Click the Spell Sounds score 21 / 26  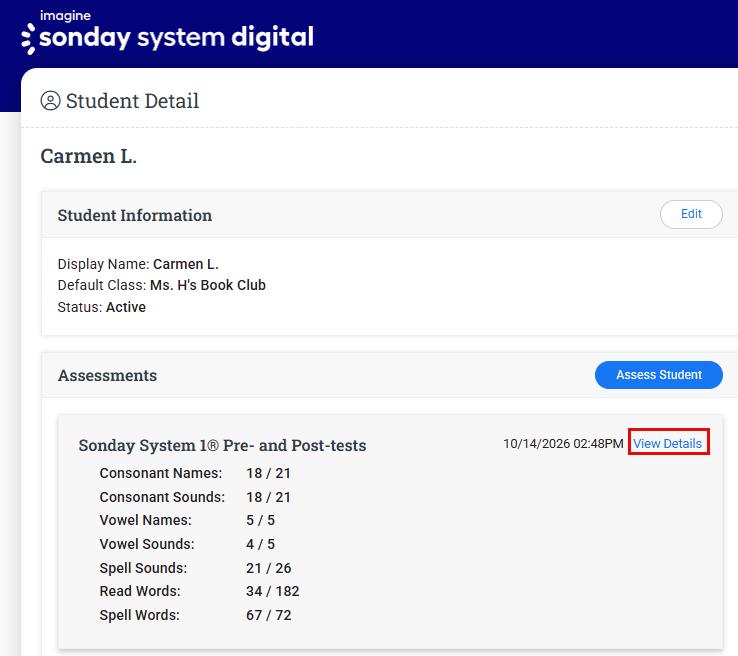269,568
